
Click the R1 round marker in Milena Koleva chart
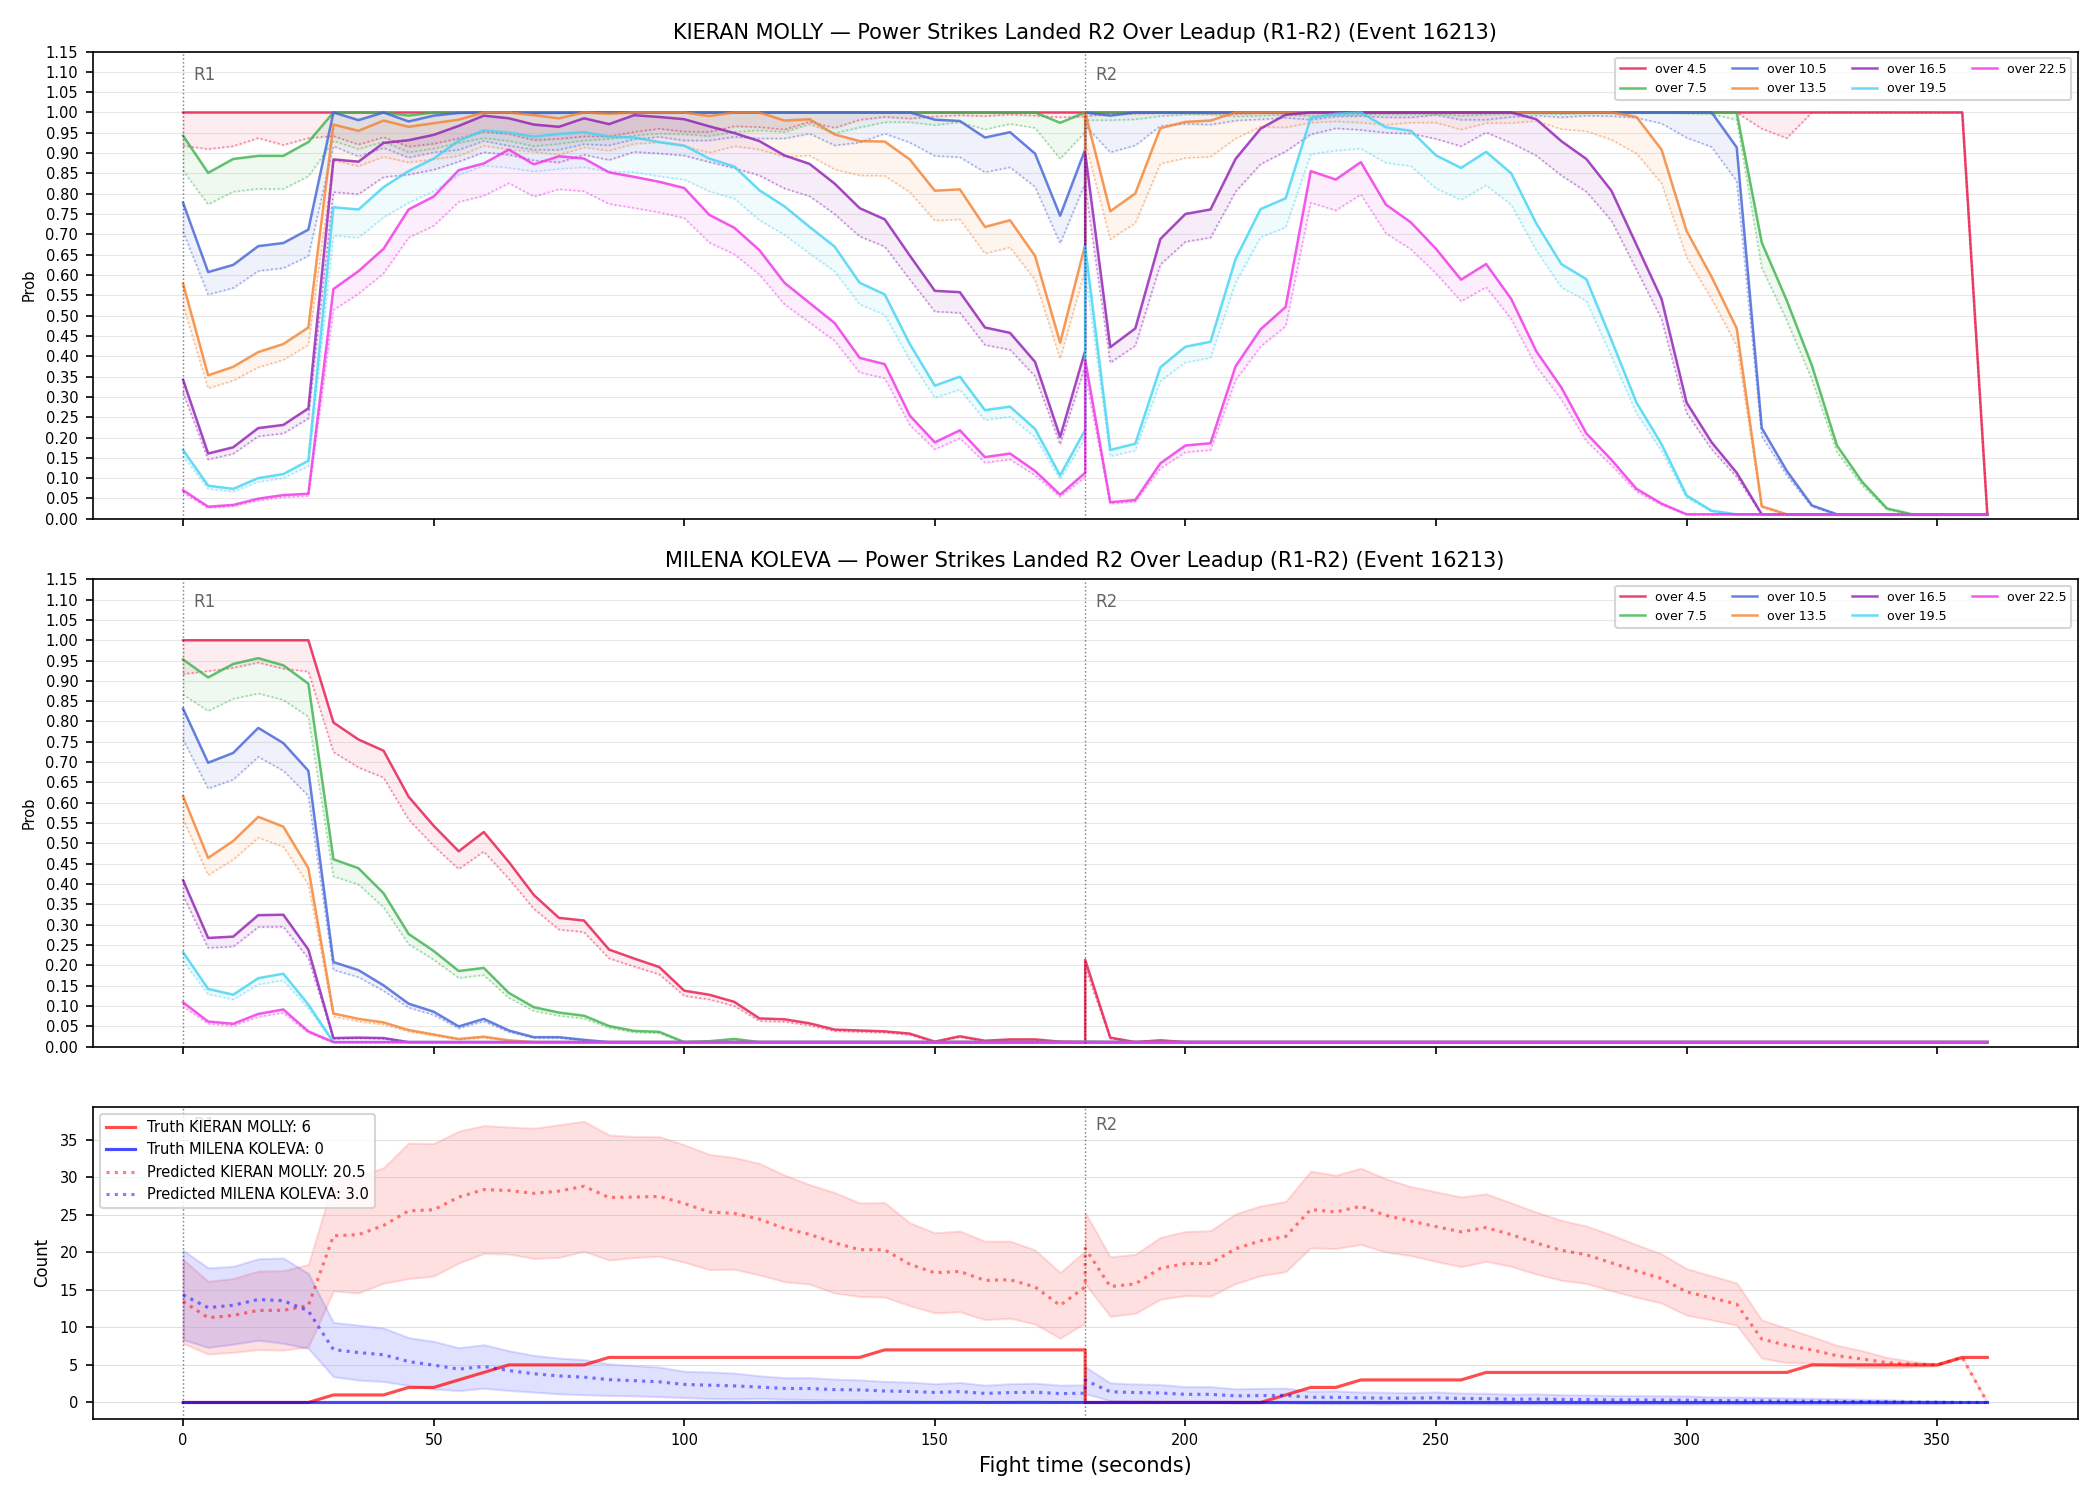click(x=204, y=601)
